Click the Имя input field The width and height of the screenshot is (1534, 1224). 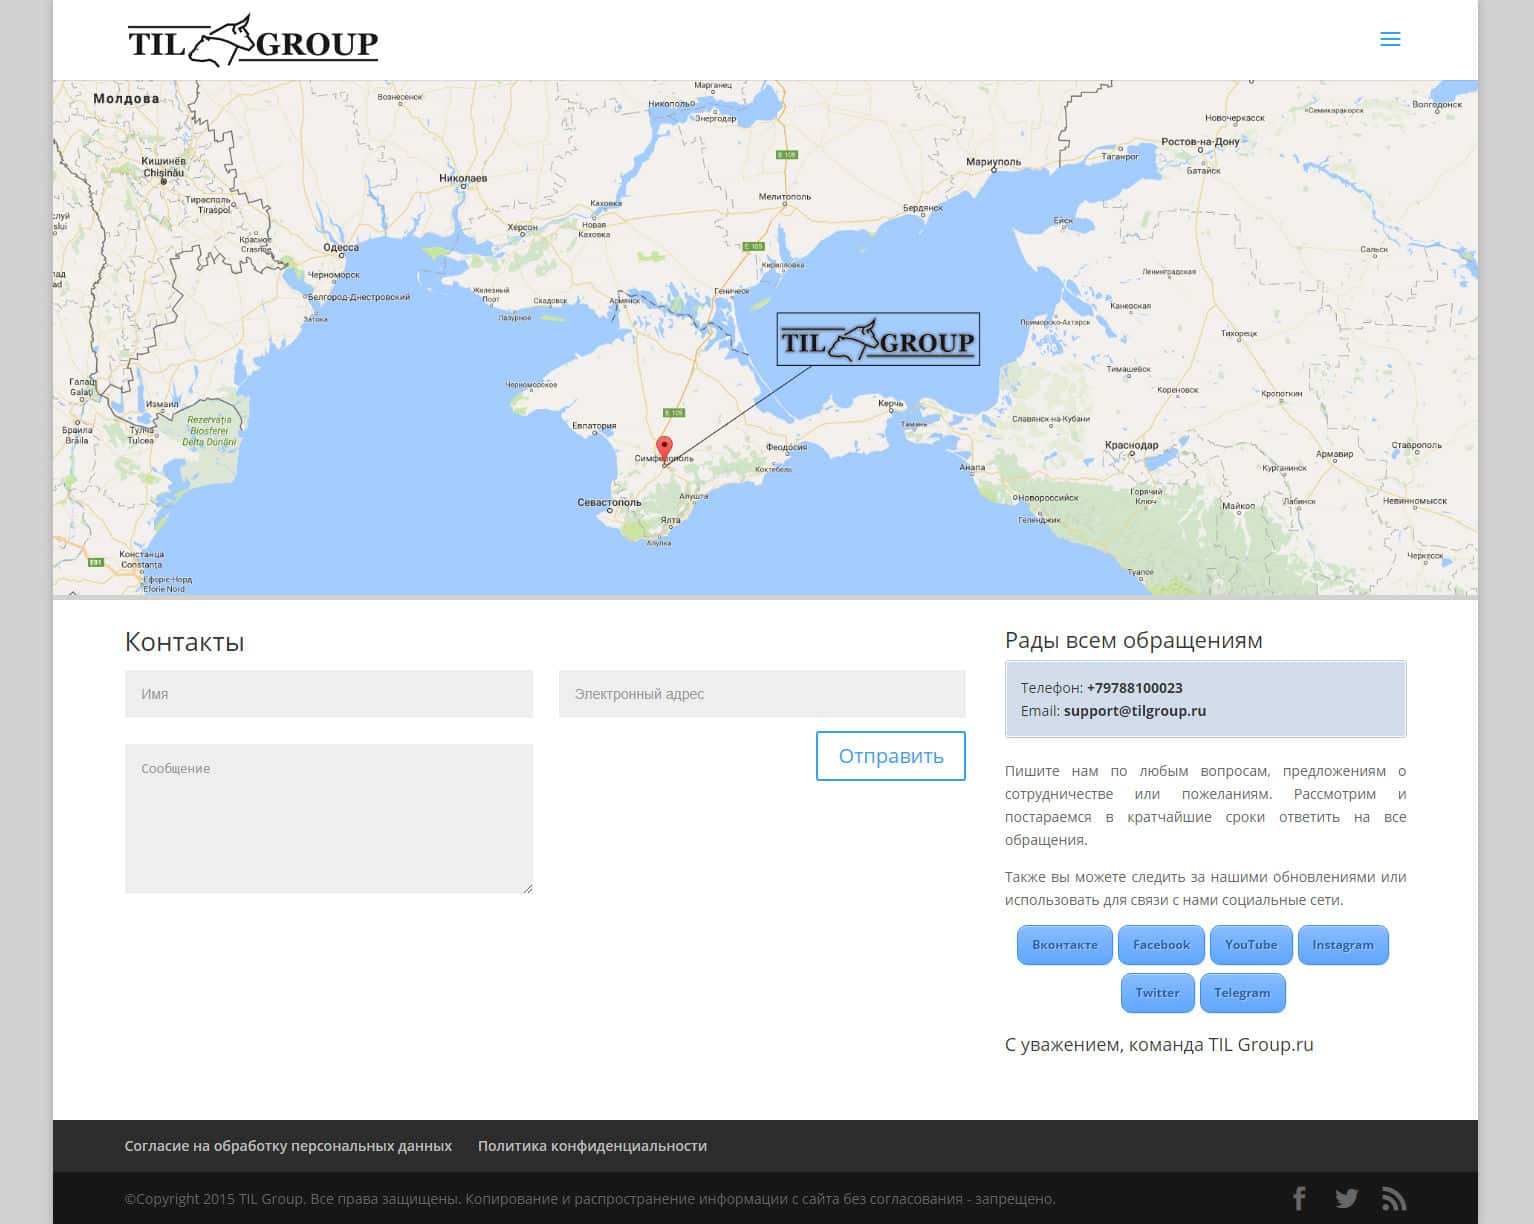click(x=328, y=694)
